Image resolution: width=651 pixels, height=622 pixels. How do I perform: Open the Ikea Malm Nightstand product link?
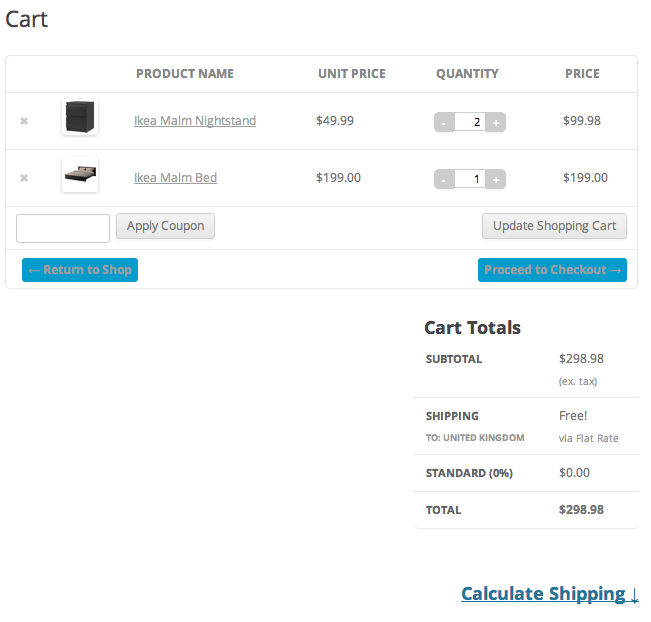(x=195, y=121)
